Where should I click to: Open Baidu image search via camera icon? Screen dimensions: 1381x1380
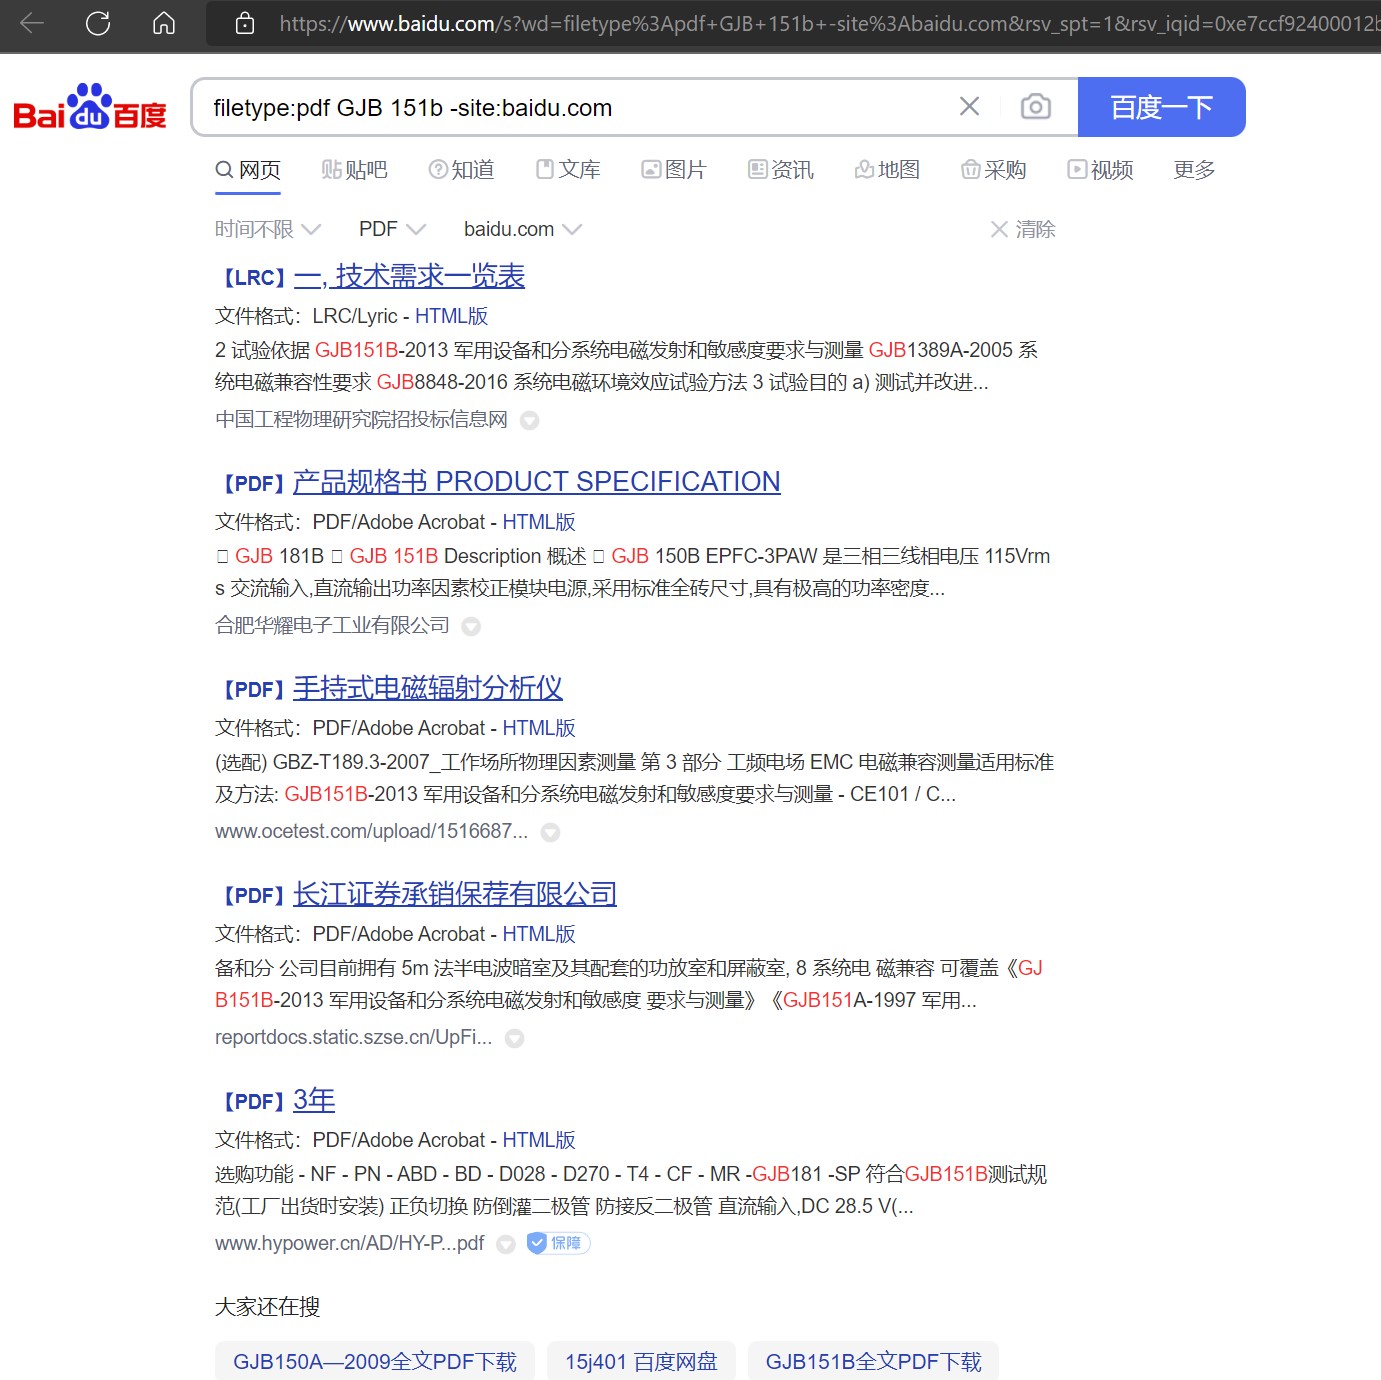[1036, 106]
